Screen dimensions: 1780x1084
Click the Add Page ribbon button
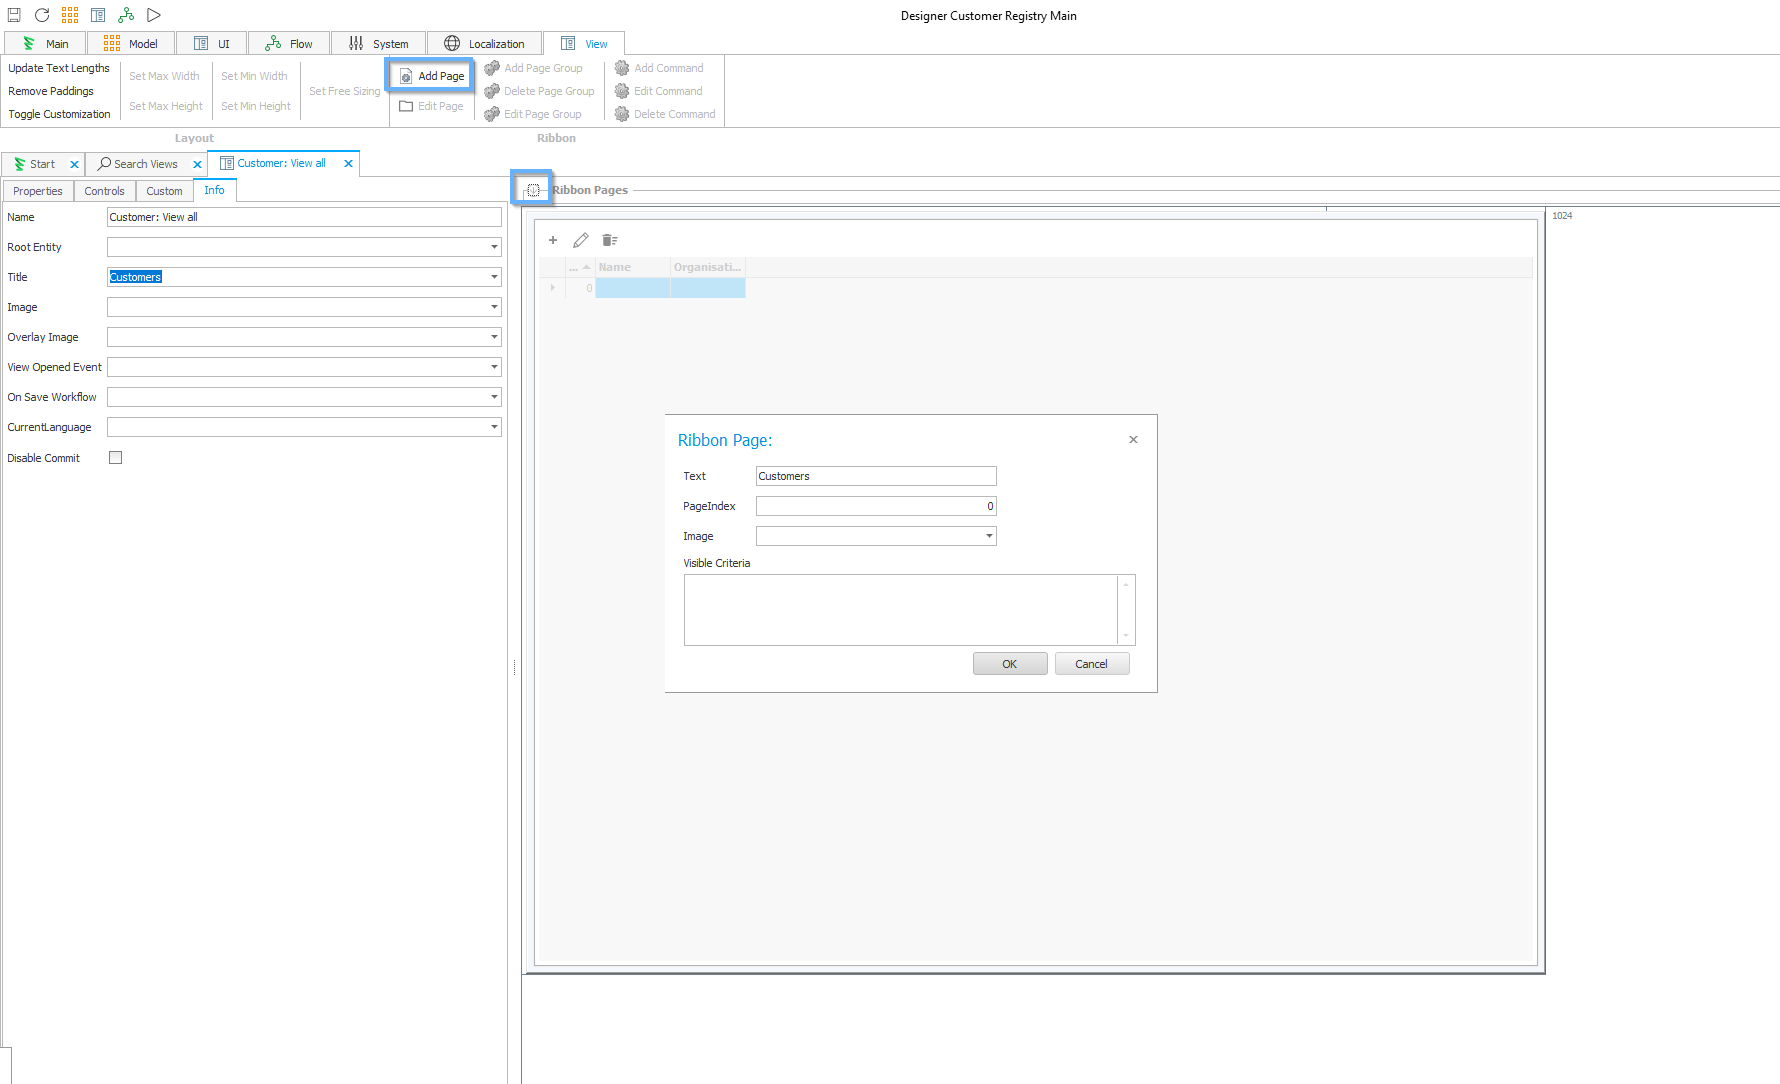coord(432,76)
